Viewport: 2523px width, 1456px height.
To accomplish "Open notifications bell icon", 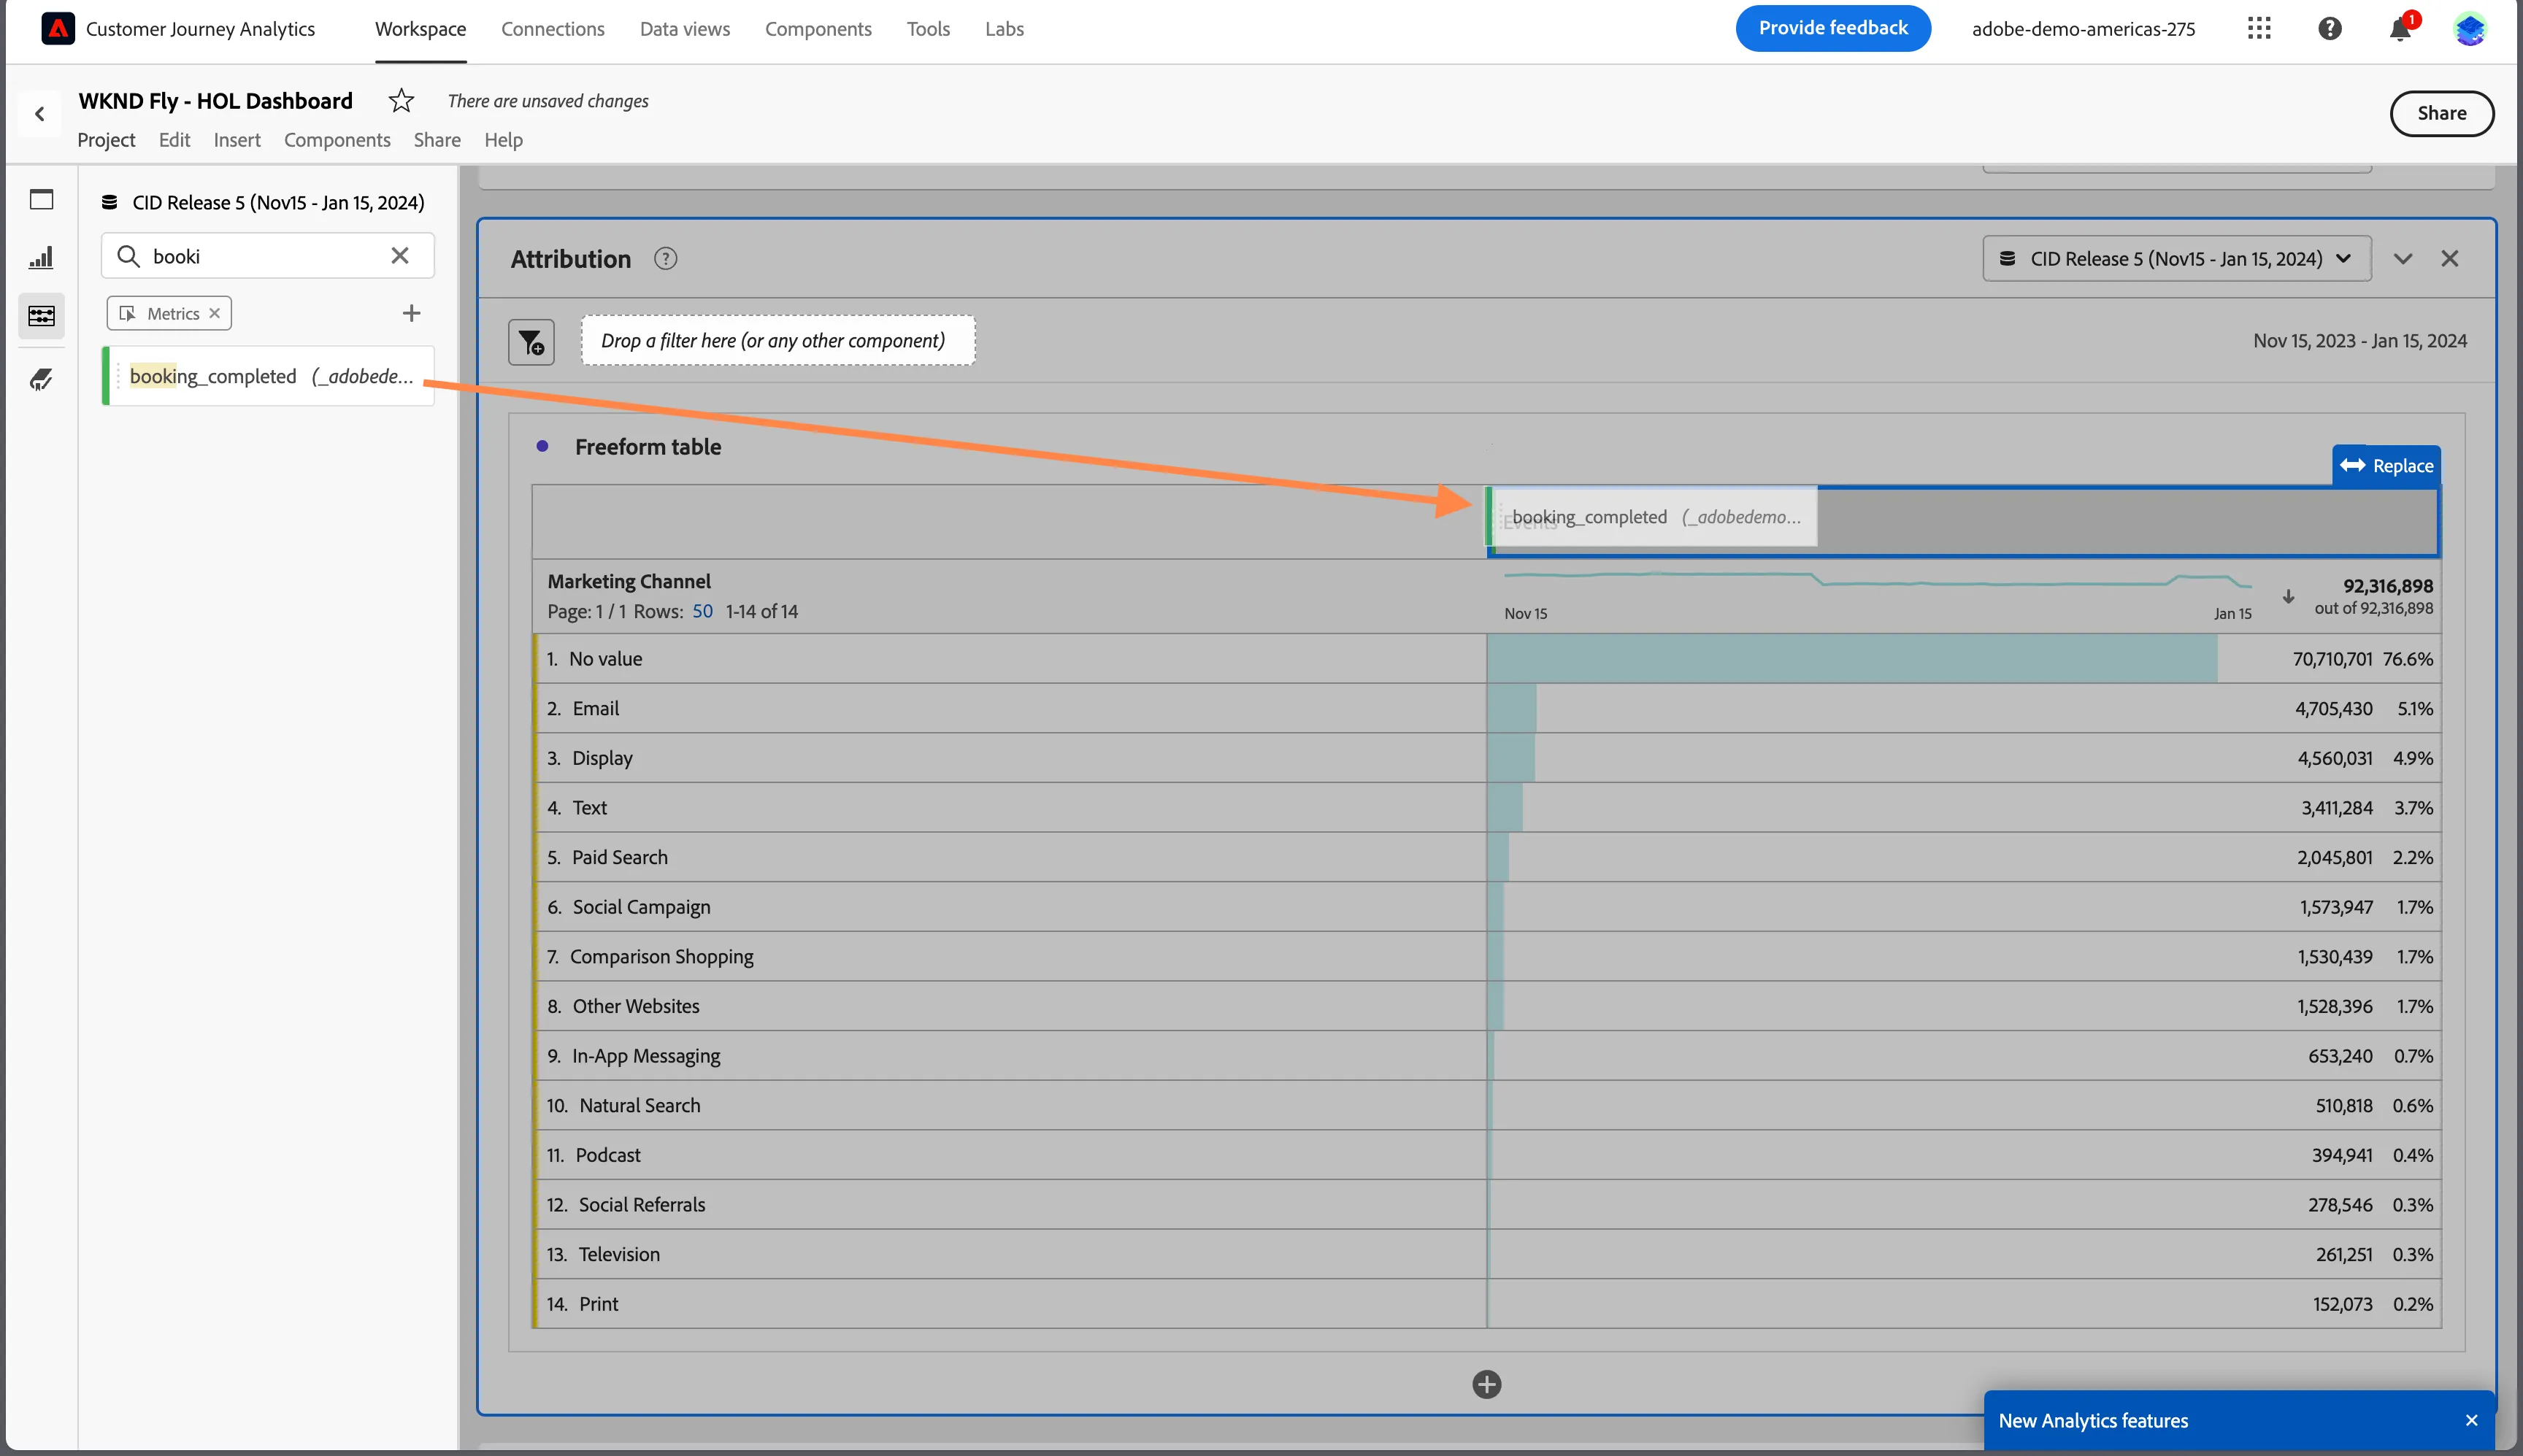I will tap(2400, 29).
